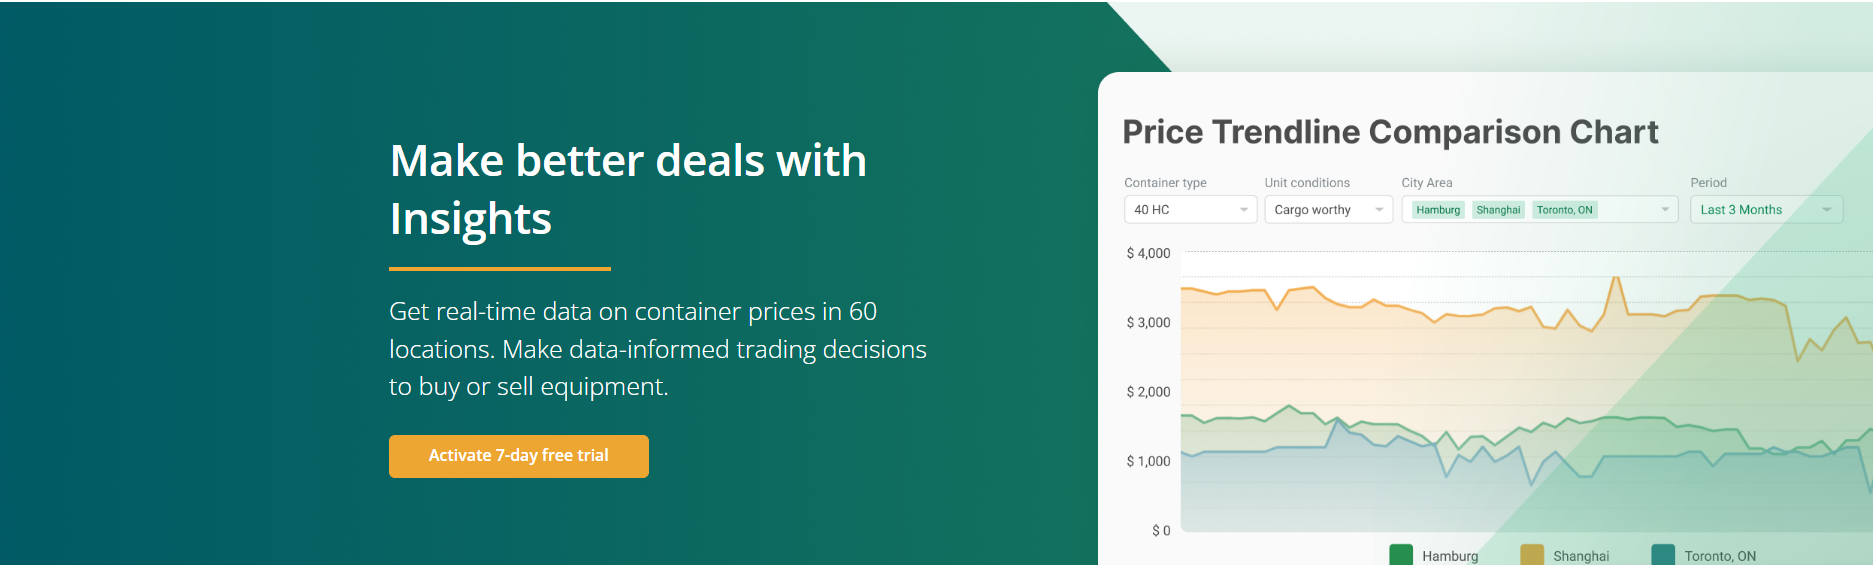Click the yellow Shanghai legend swatch
The height and width of the screenshot is (565, 1873).
pyautogui.click(x=1532, y=555)
